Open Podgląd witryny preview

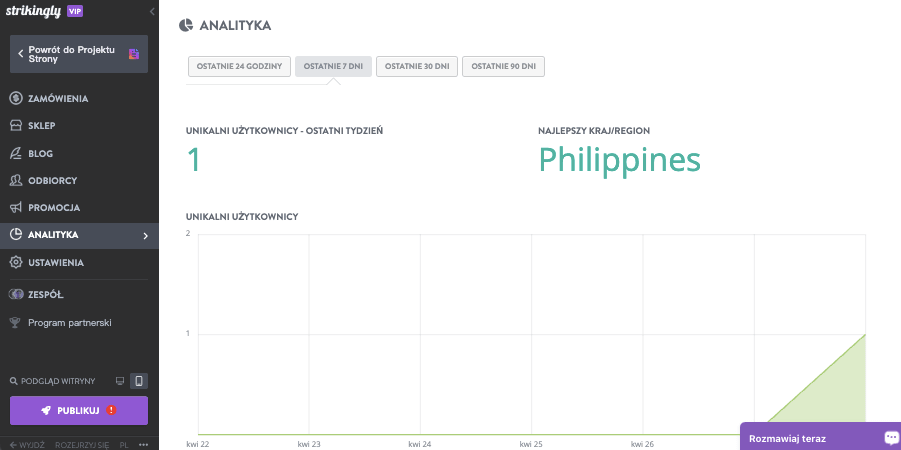[x=58, y=381]
